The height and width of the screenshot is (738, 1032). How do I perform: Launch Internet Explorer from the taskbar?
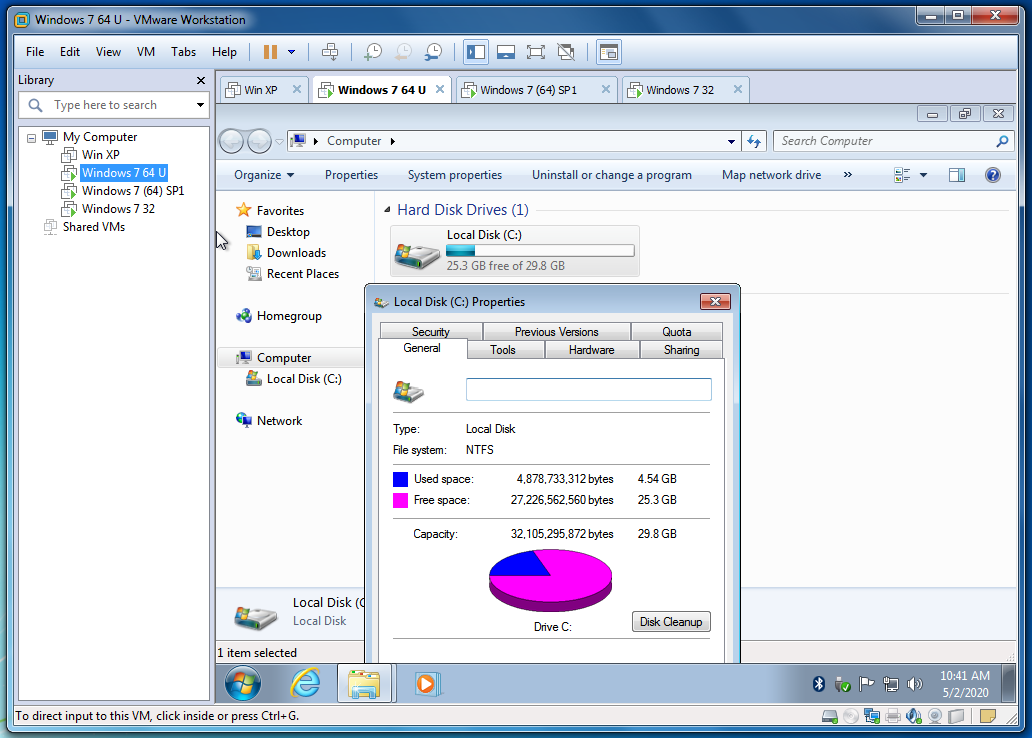pyautogui.click(x=305, y=683)
